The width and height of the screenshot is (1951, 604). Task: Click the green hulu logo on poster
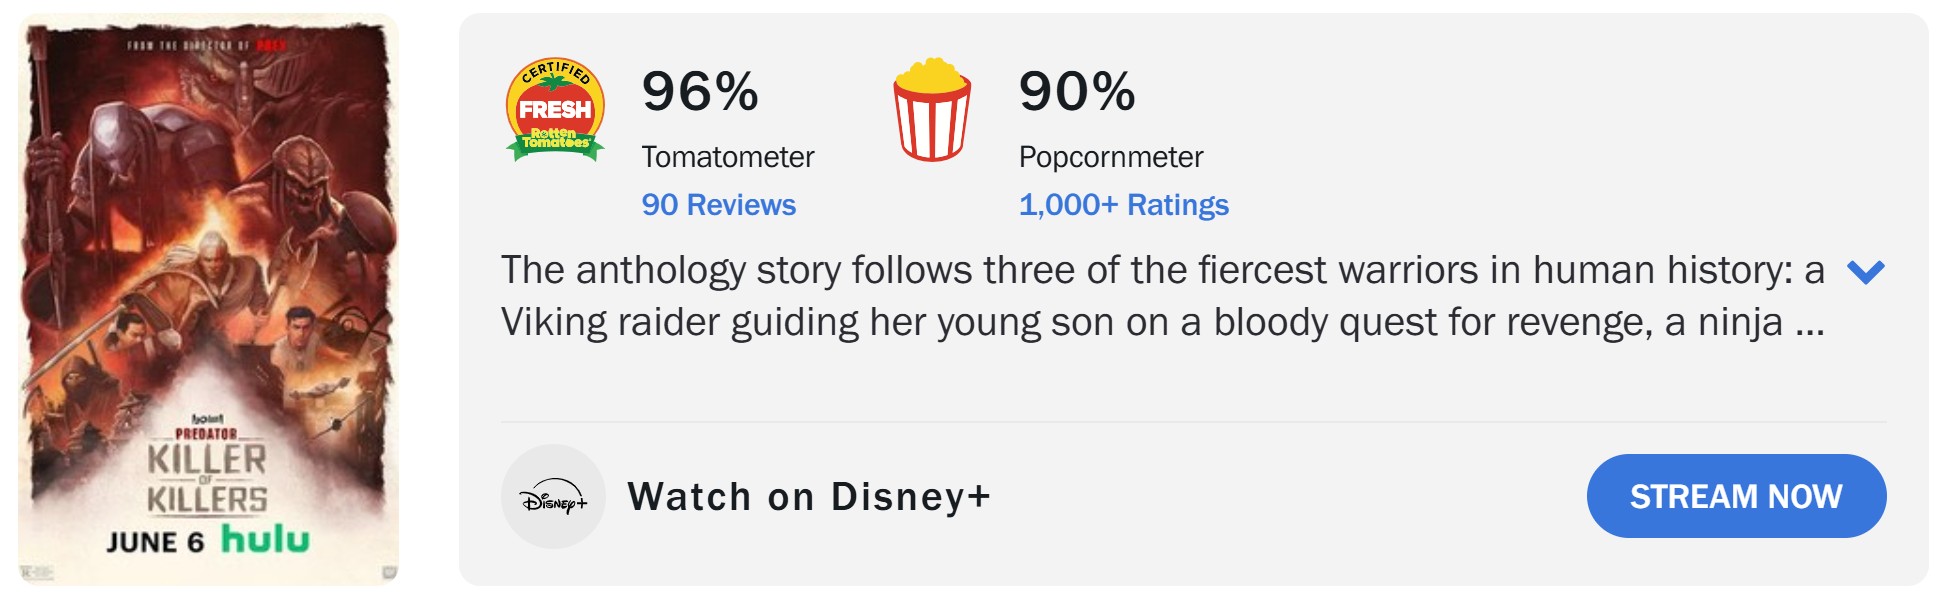[265, 539]
